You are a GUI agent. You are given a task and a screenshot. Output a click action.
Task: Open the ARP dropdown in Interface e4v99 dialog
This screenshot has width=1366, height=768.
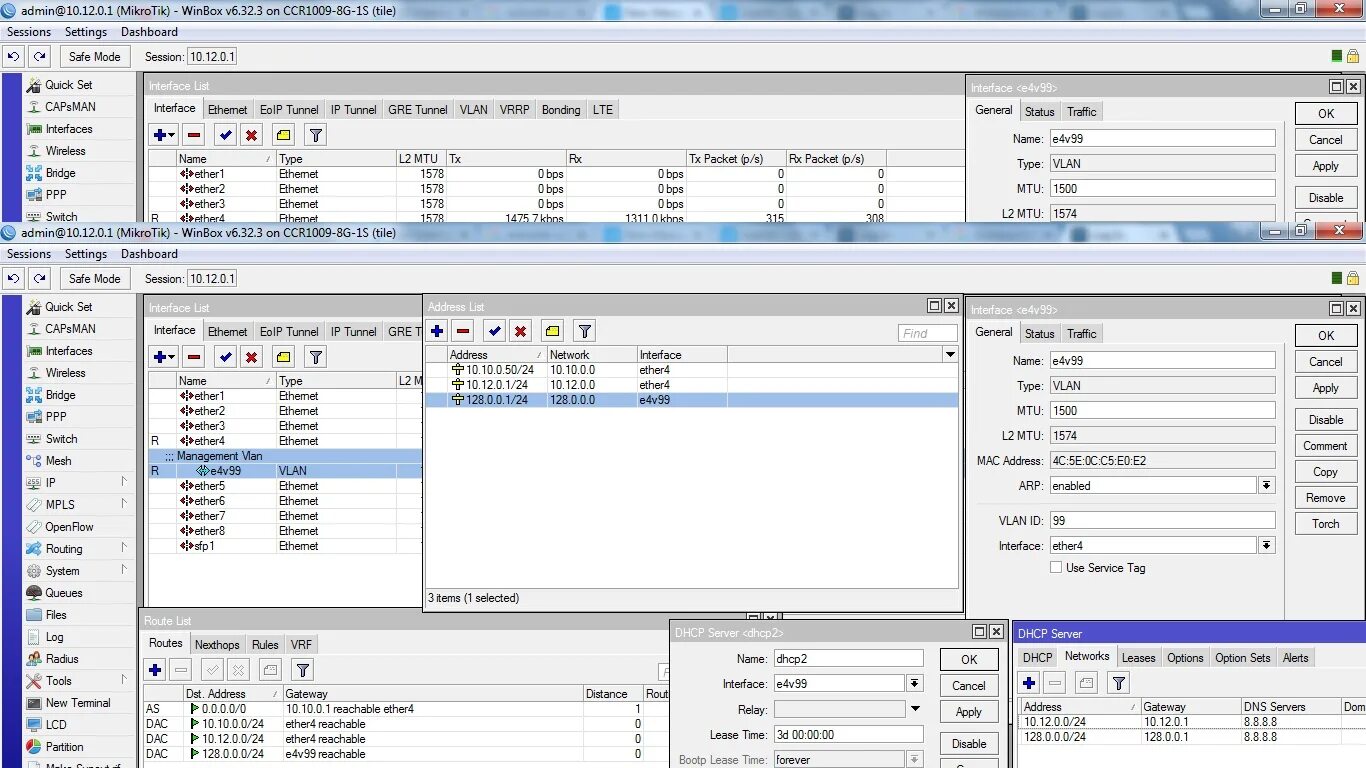(1266, 485)
